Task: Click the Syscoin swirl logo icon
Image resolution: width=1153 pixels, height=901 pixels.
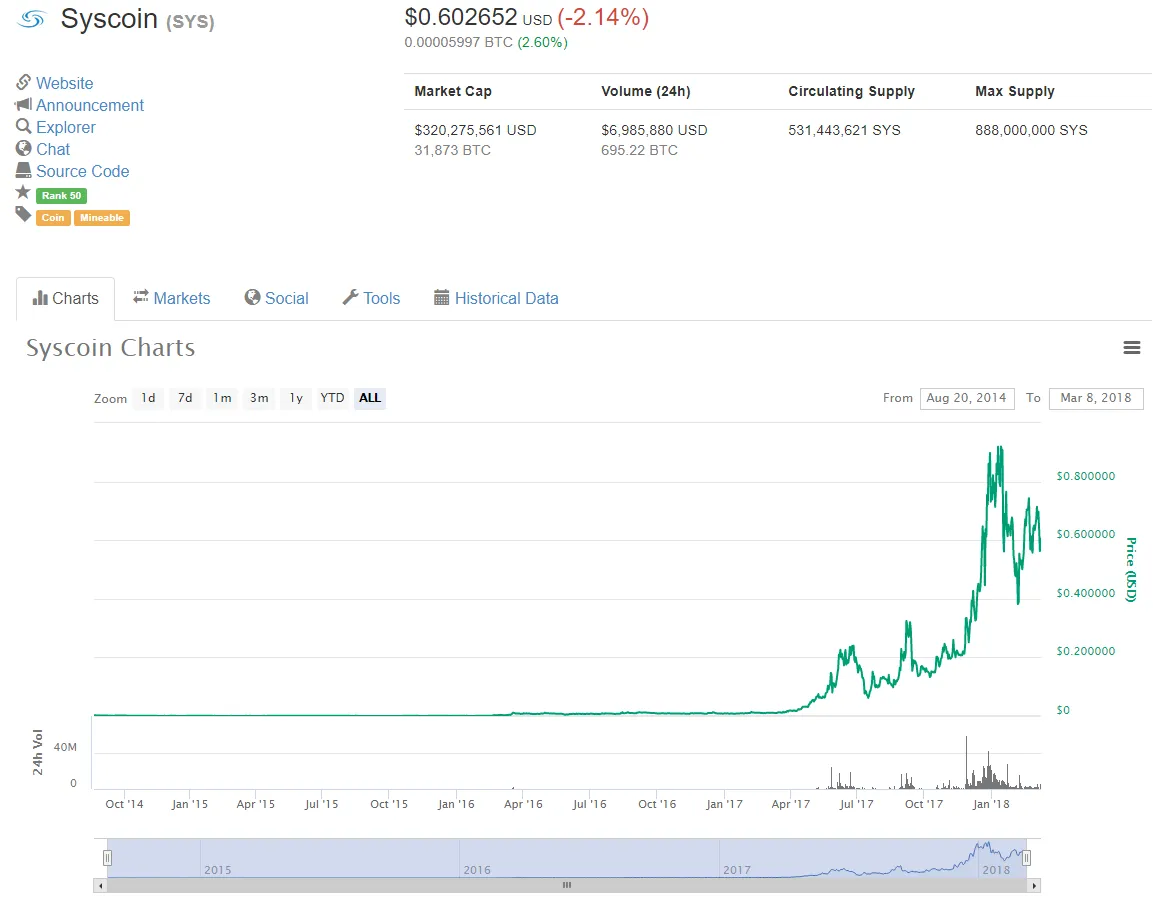Action: [x=32, y=19]
